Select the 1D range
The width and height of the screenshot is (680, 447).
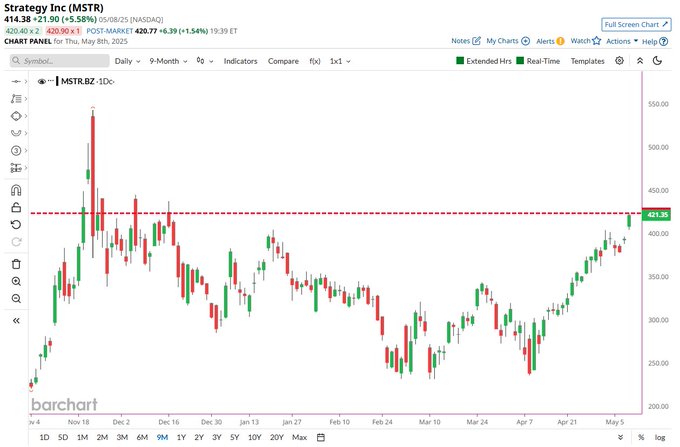tap(44, 437)
